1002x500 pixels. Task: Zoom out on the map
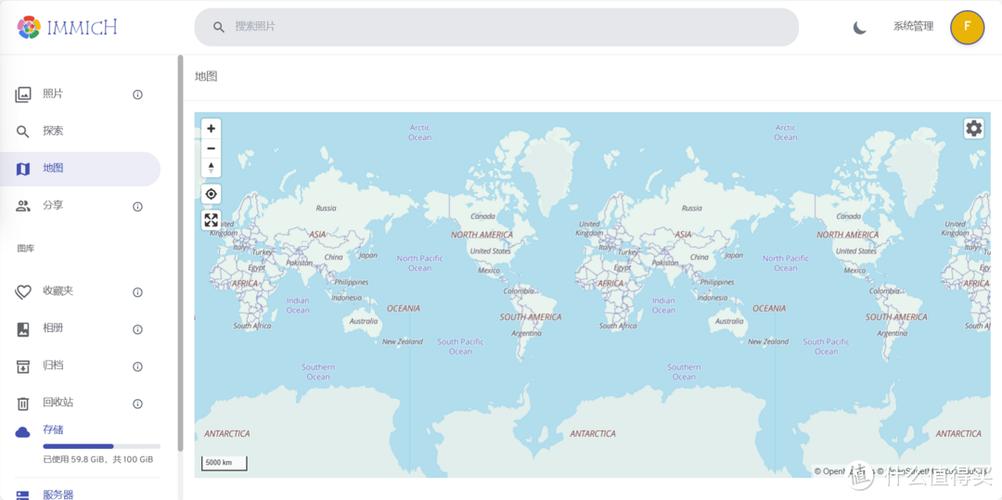(x=211, y=148)
